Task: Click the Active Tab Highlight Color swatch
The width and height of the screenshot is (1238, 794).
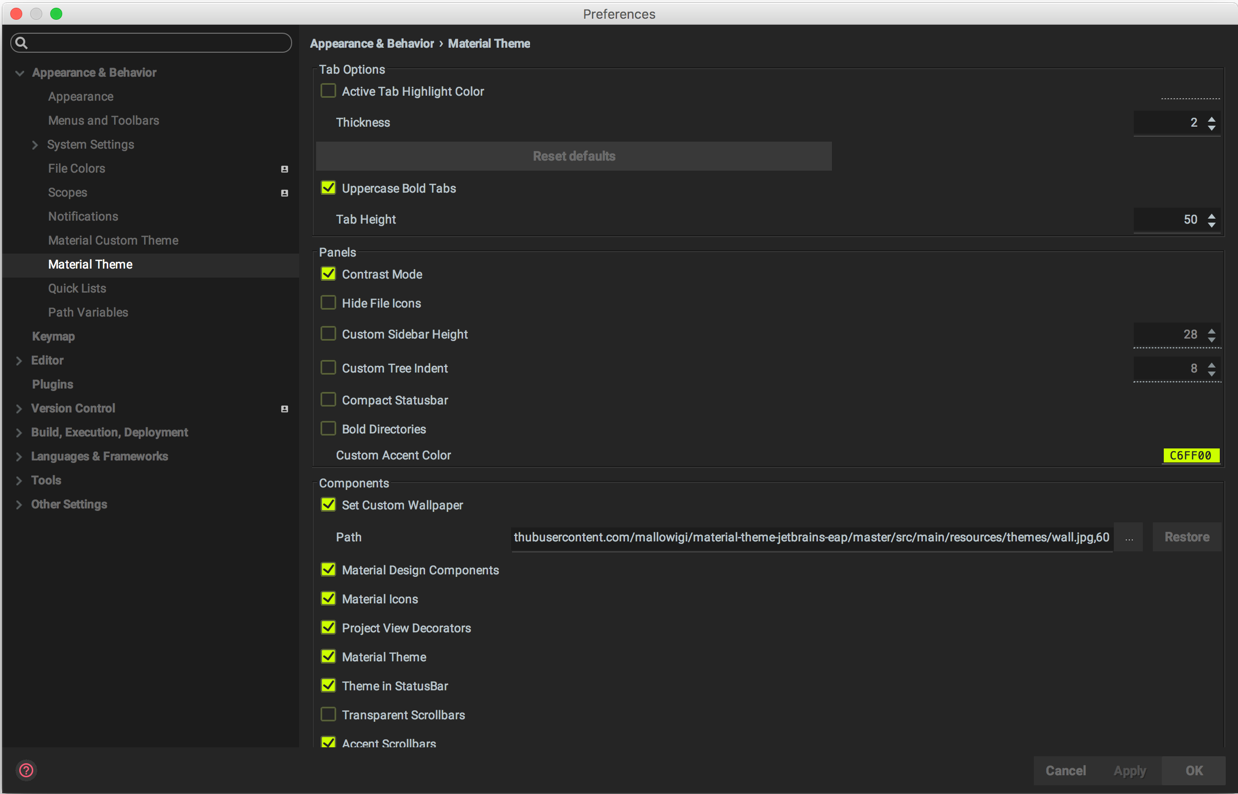Action: click(x=1190, y=92)
